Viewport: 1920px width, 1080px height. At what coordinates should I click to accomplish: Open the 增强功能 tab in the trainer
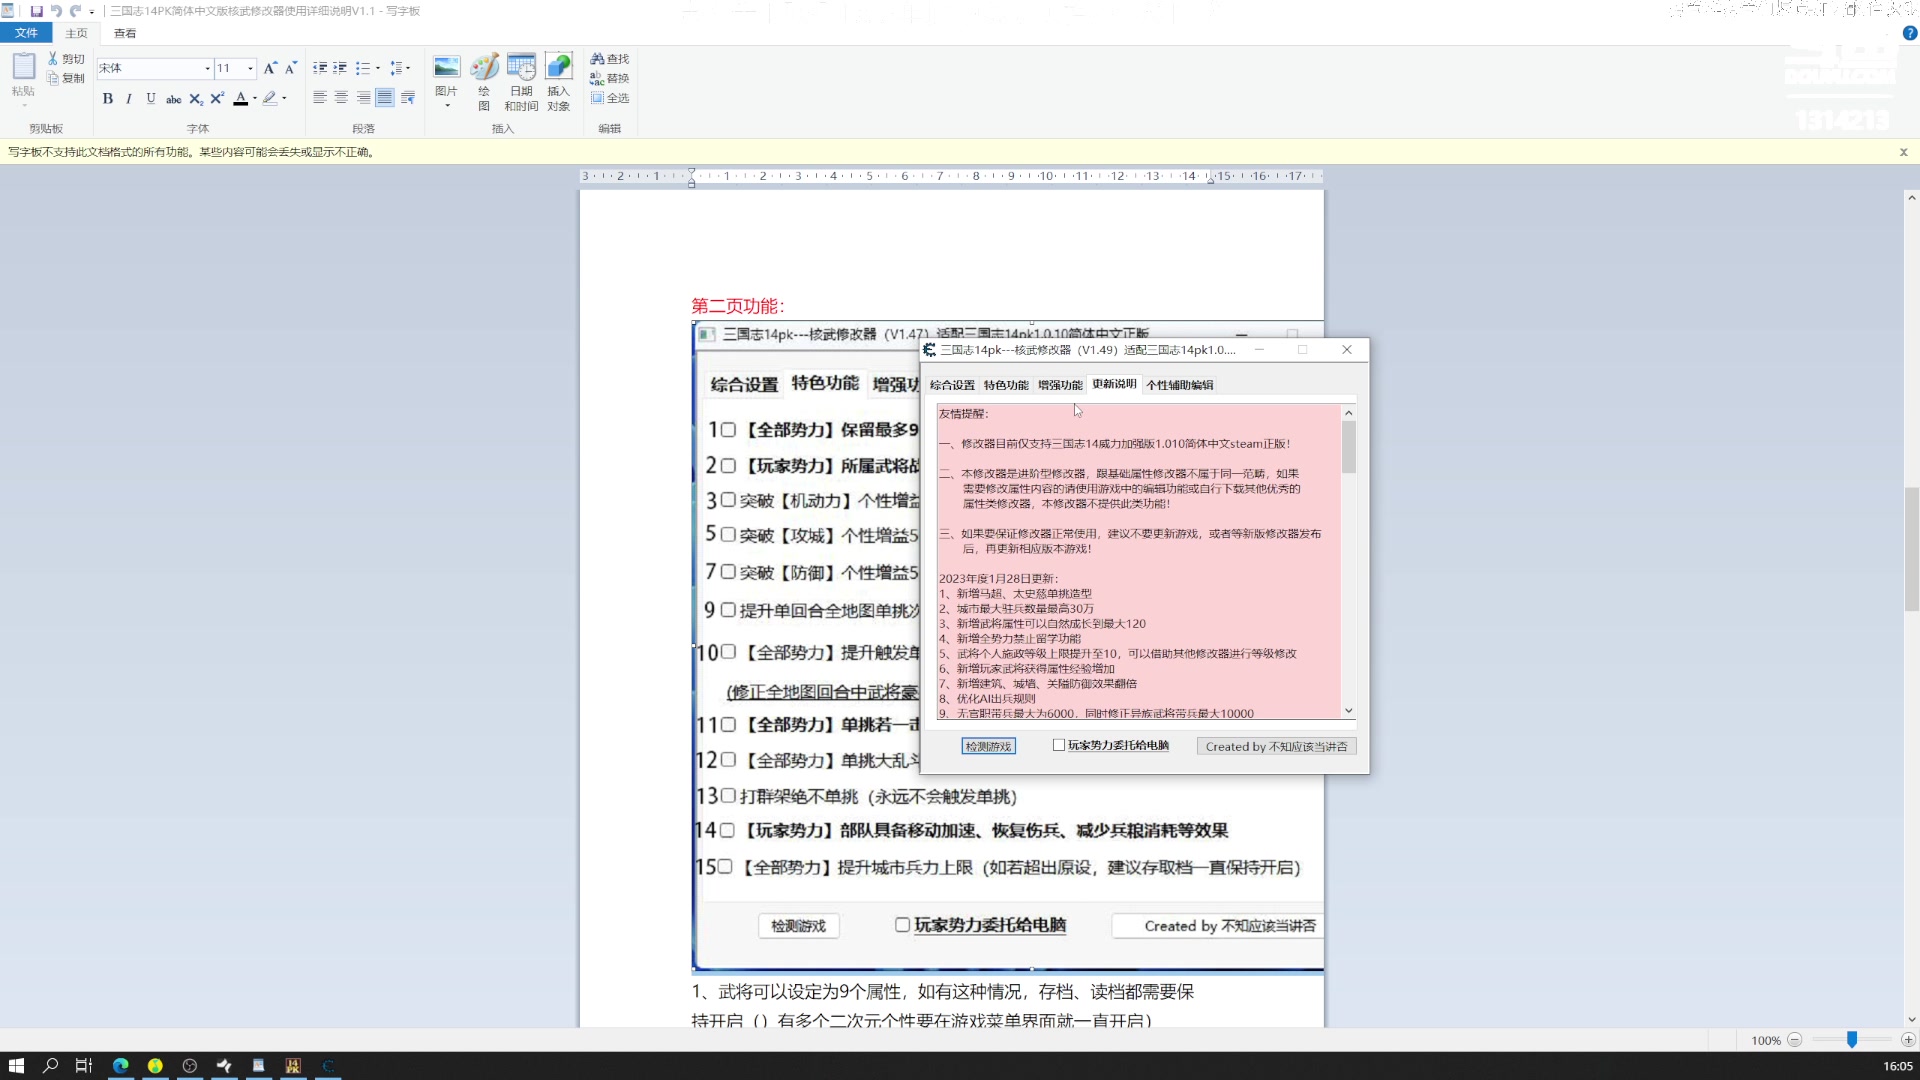click(x=1060, y=385)
